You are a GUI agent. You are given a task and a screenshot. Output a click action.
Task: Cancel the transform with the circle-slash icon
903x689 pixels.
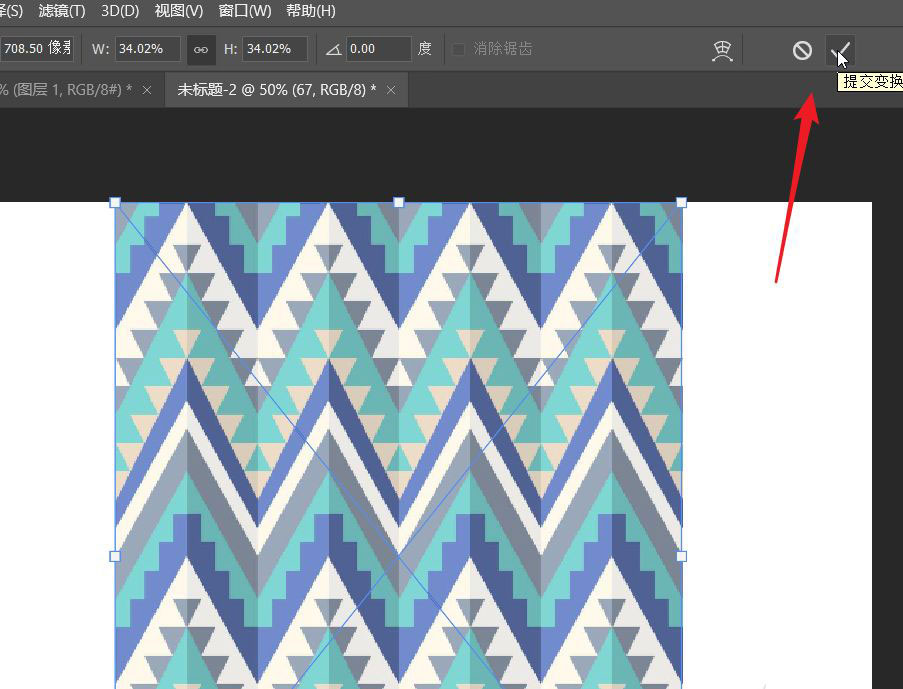coord(802,50)
